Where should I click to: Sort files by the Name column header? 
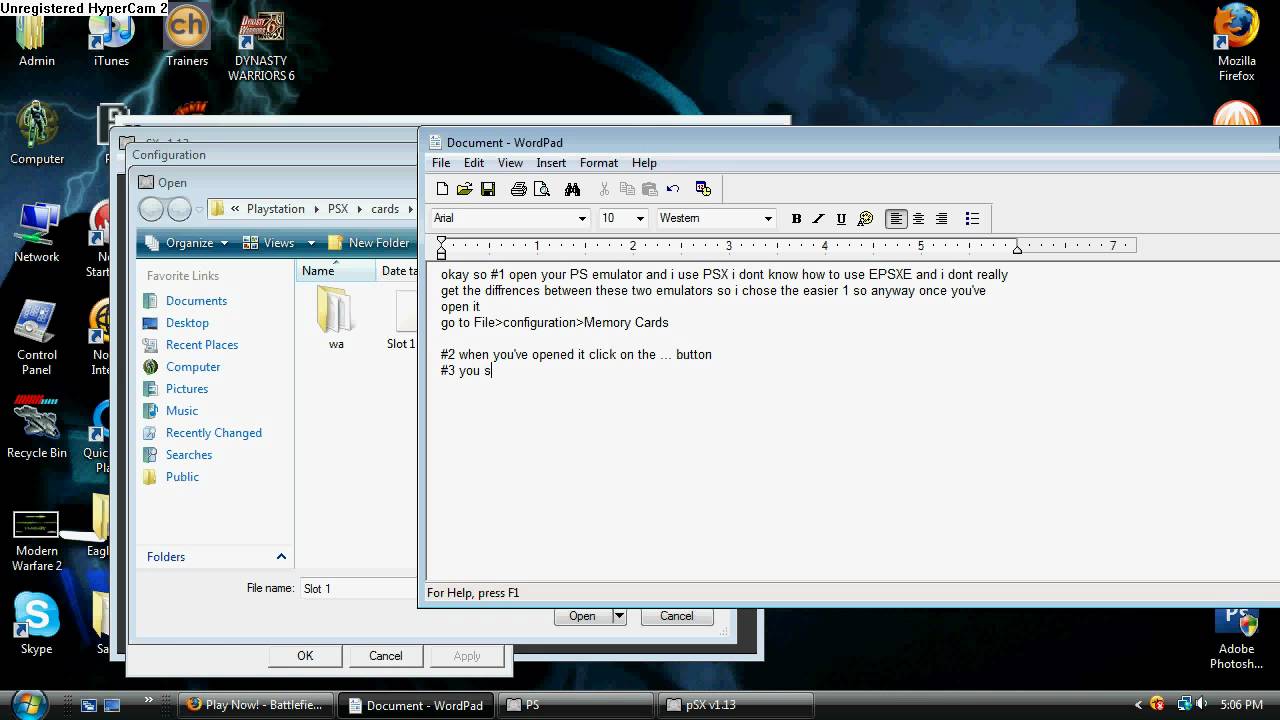pos(335,271)
